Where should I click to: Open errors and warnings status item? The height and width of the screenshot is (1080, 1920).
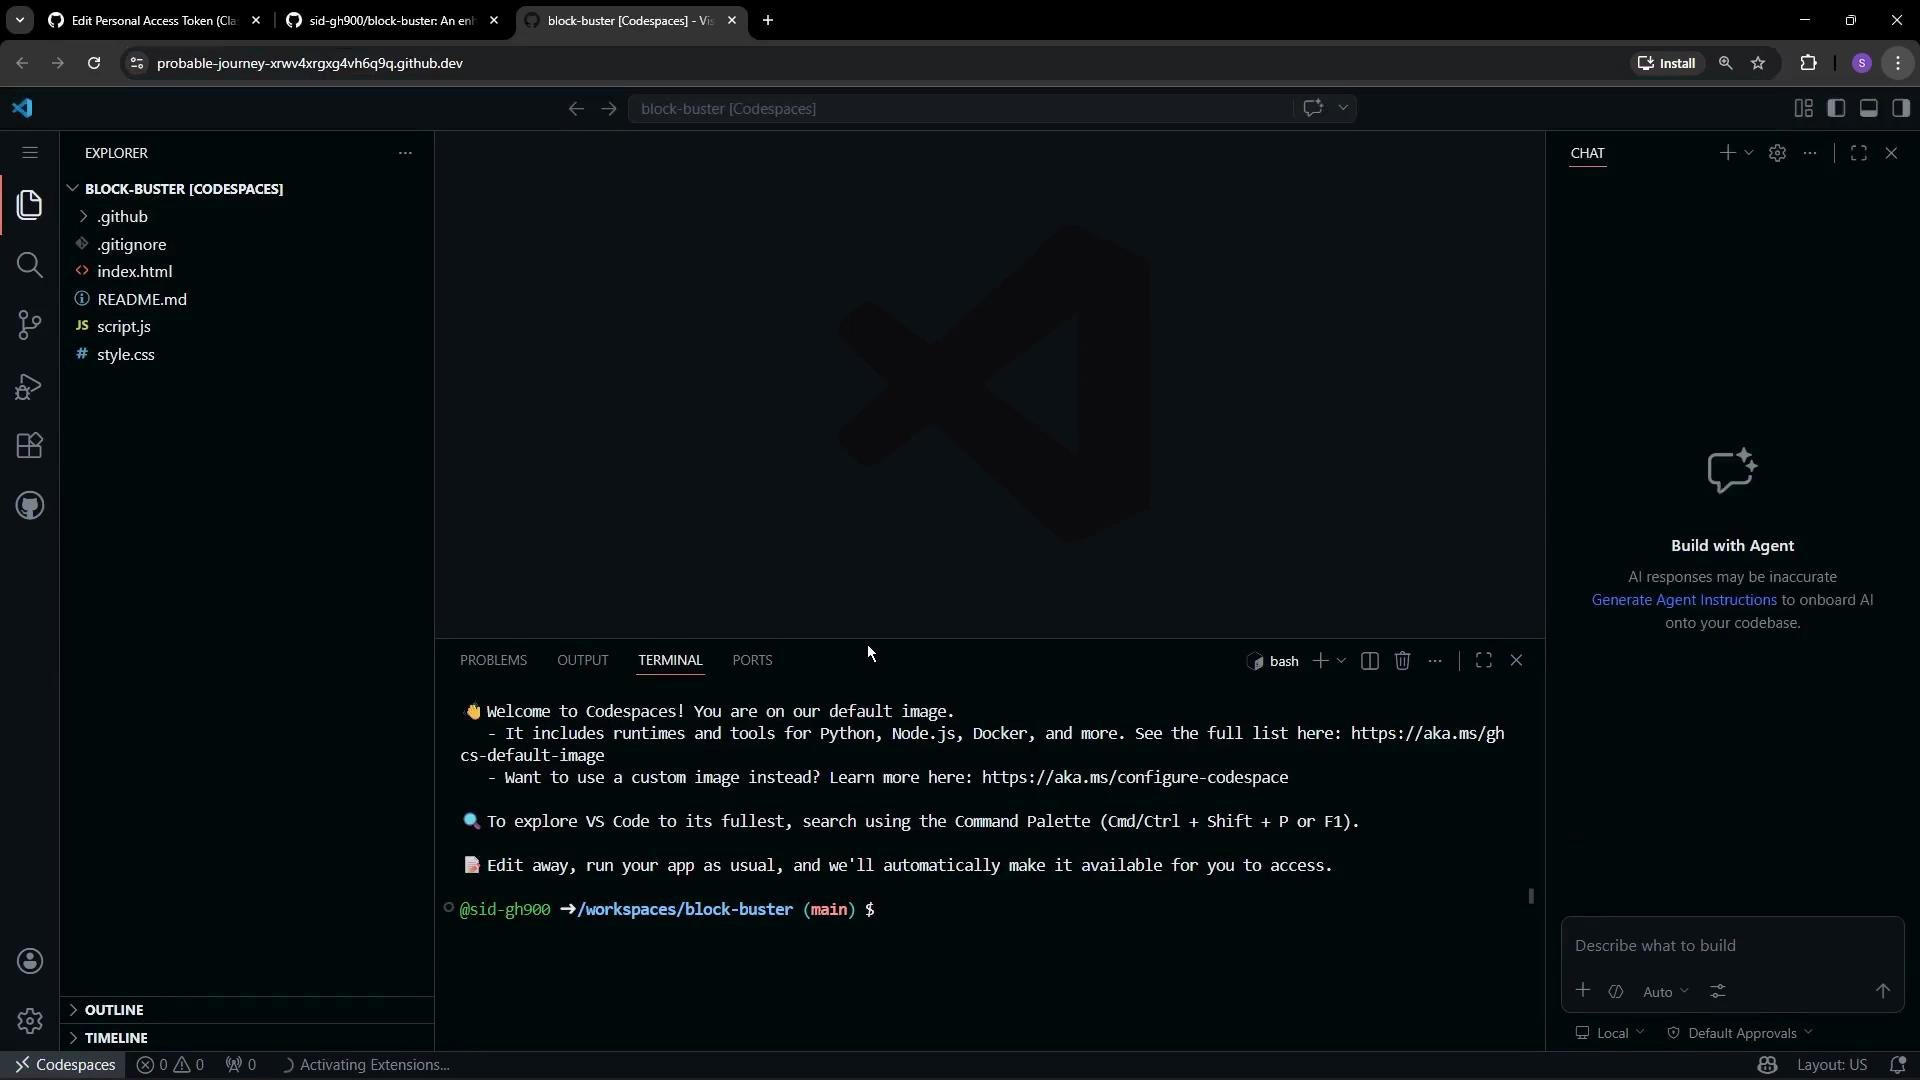tap(170, 1065)
